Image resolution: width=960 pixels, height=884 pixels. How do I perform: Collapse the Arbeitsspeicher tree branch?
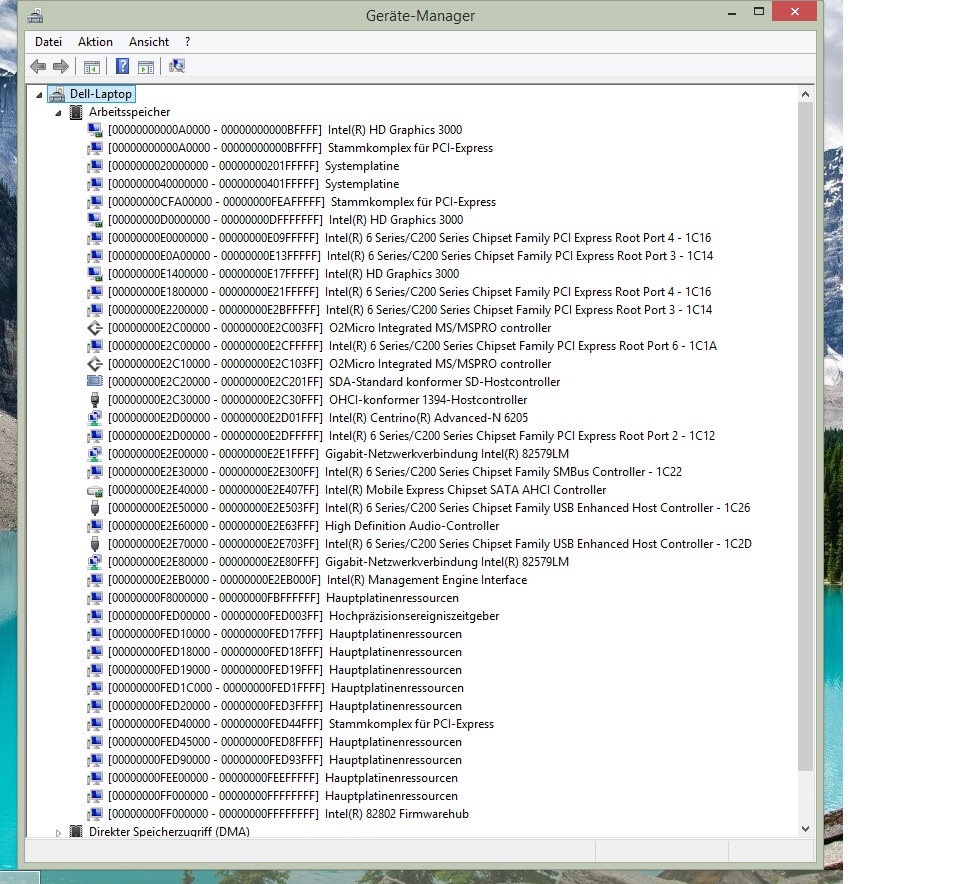point(58,113)
